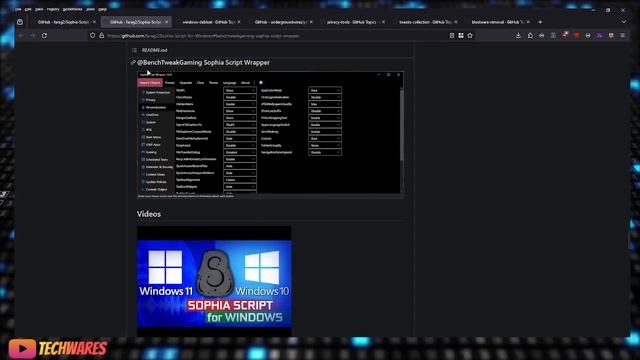Open the Sophia Script for Windows video thumbnail
Screen dimensions: 640x360
click(x=214, y=281)
